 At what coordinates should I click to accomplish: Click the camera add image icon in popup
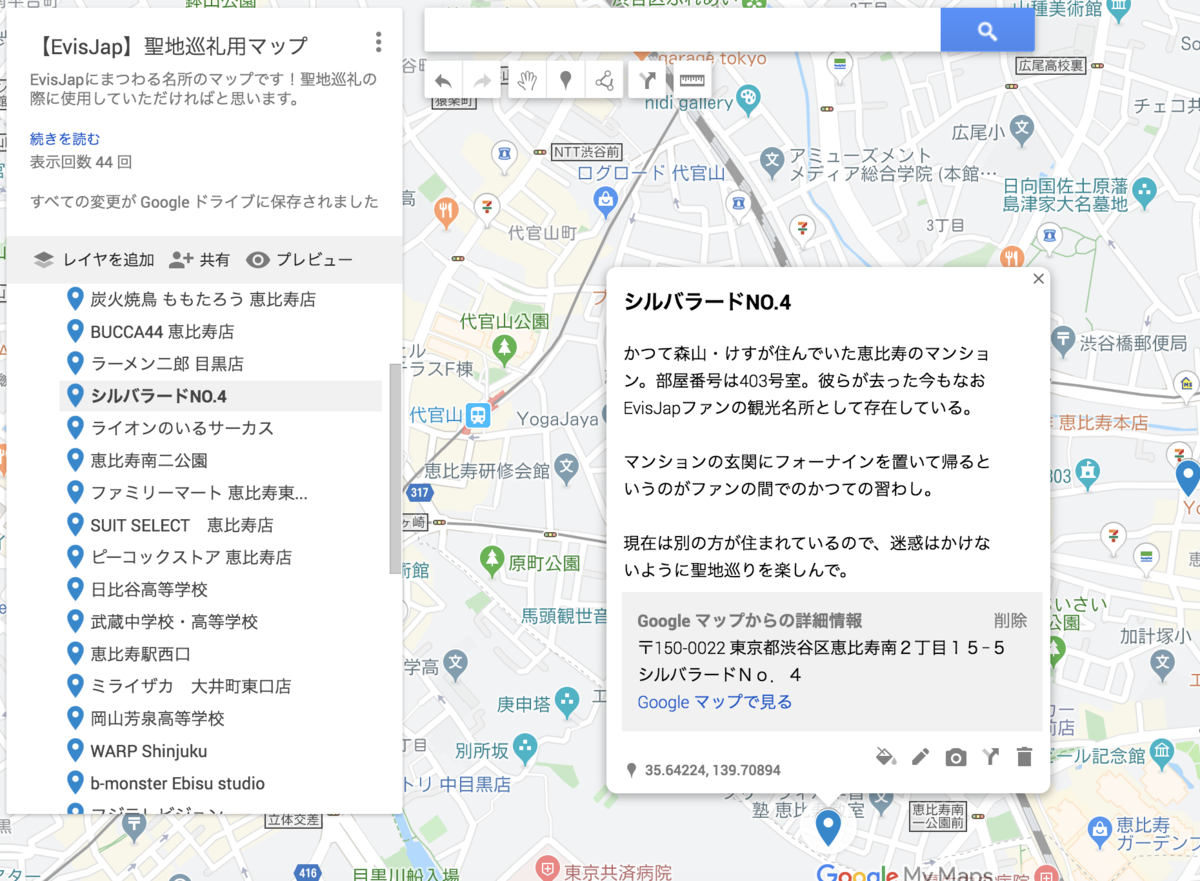tap(956, 757)
